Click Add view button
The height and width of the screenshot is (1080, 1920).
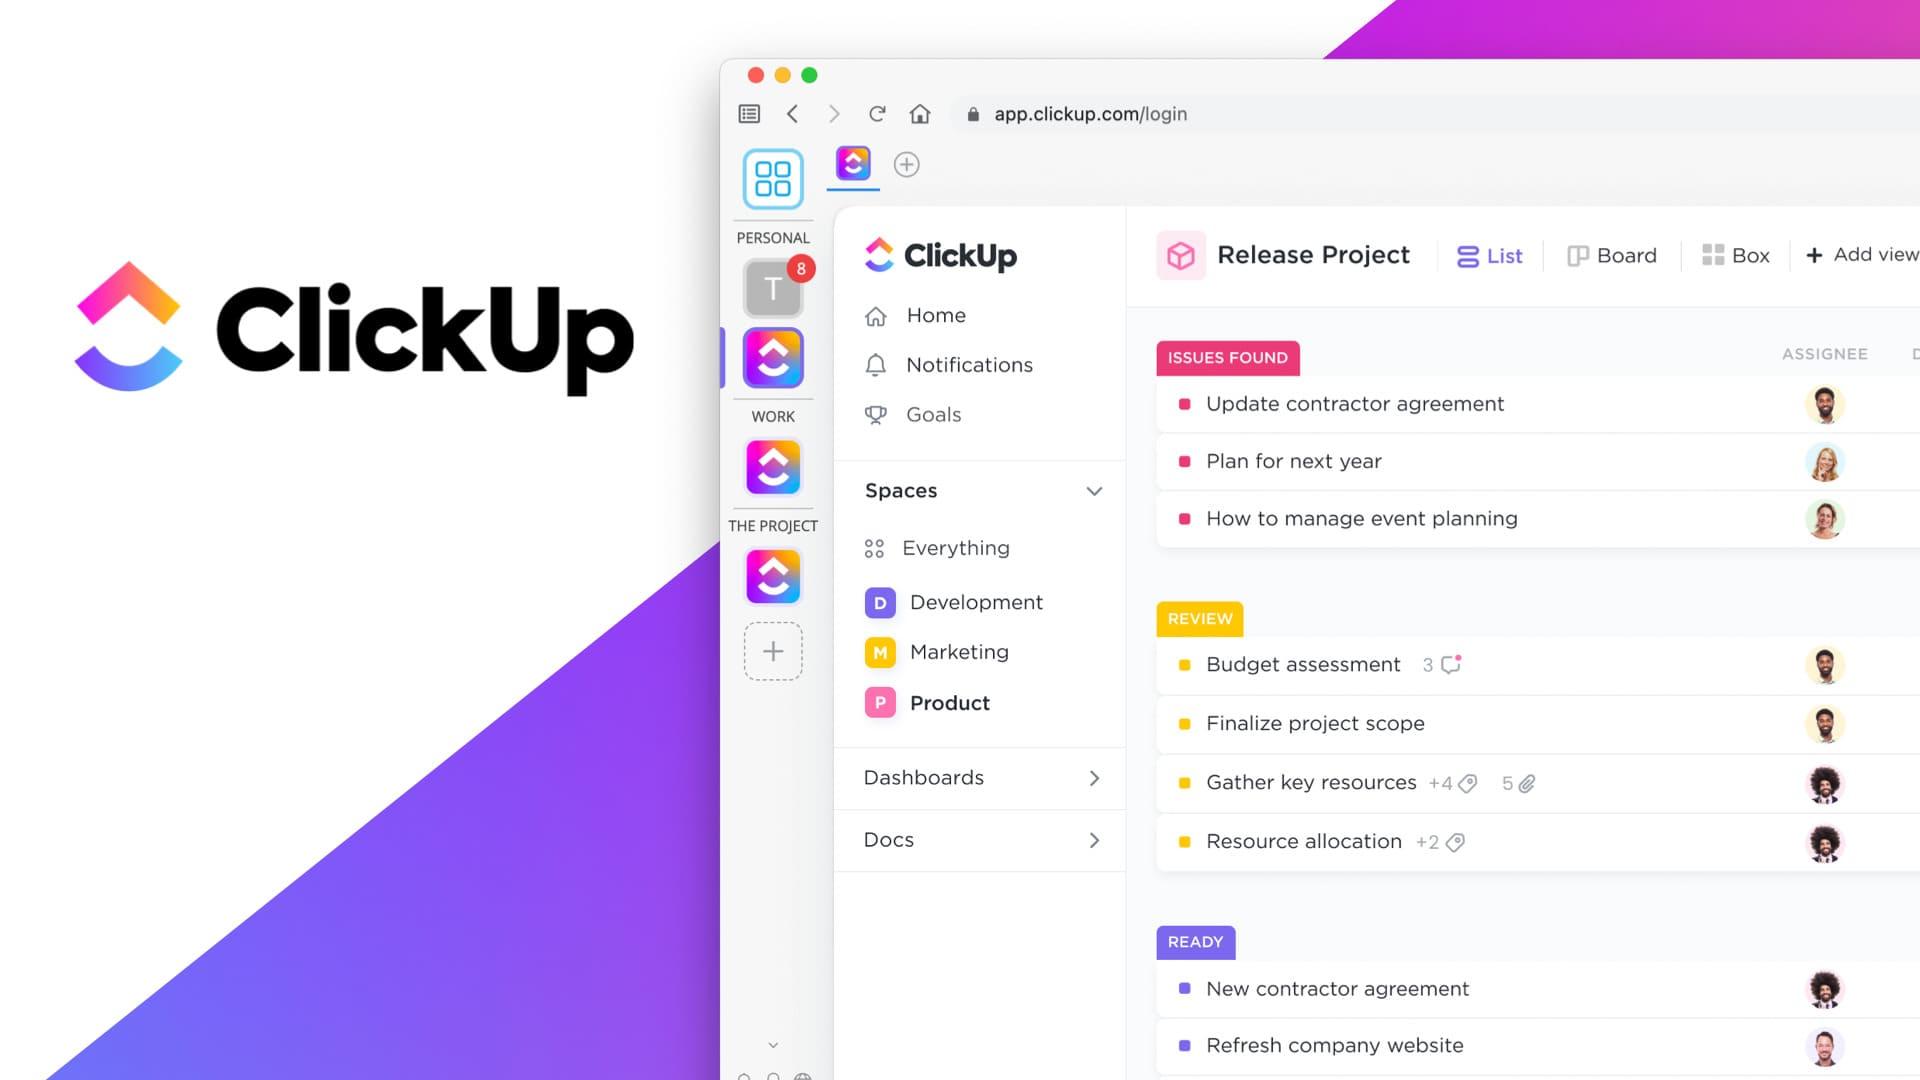pos(1862,255)
